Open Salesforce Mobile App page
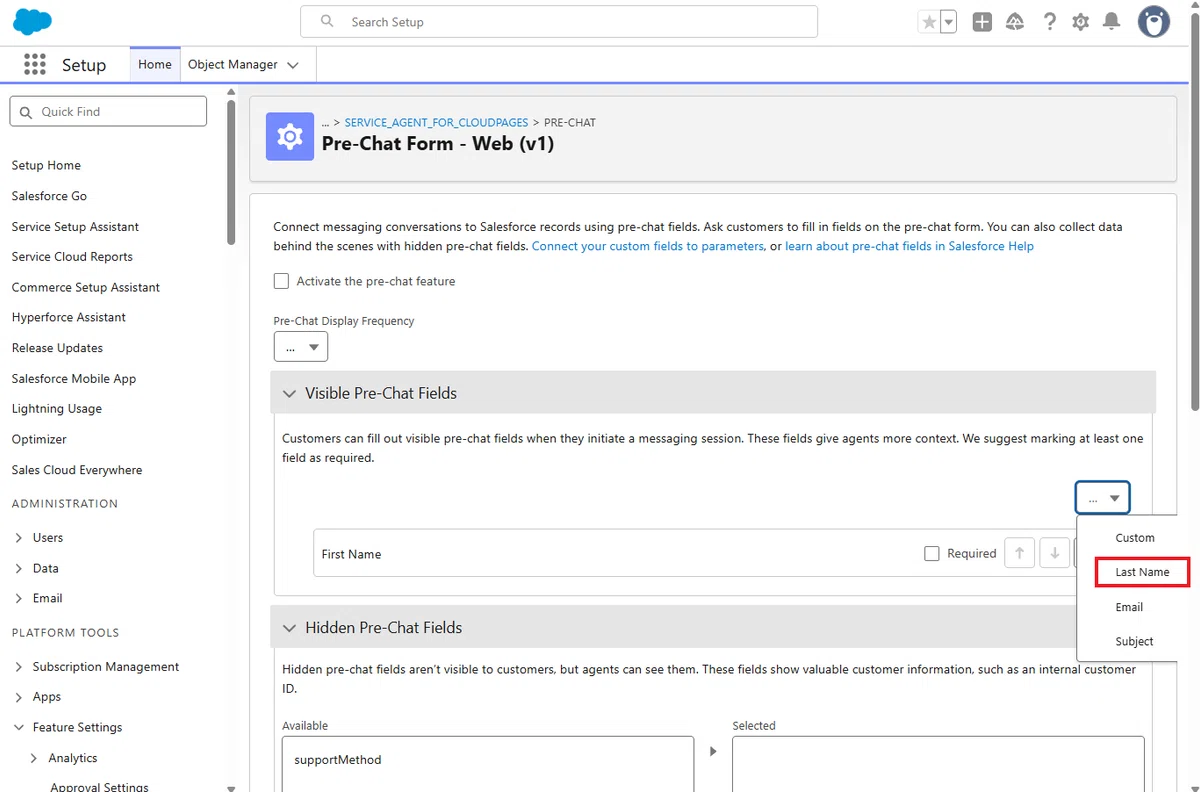 click(73, 379)
